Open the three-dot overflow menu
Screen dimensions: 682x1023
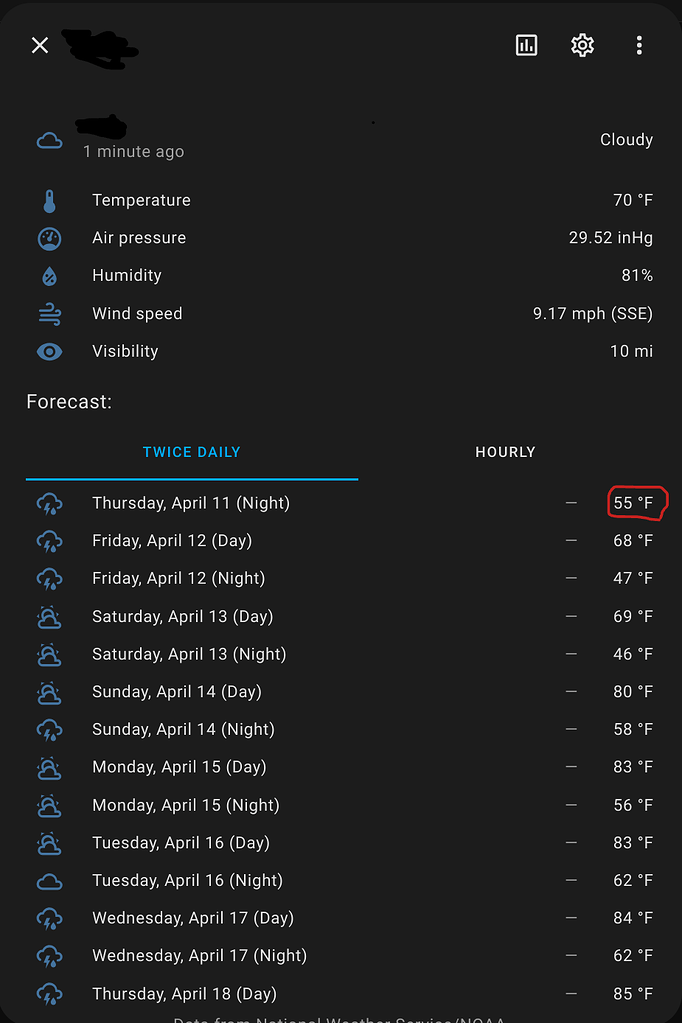coord(639,45)
